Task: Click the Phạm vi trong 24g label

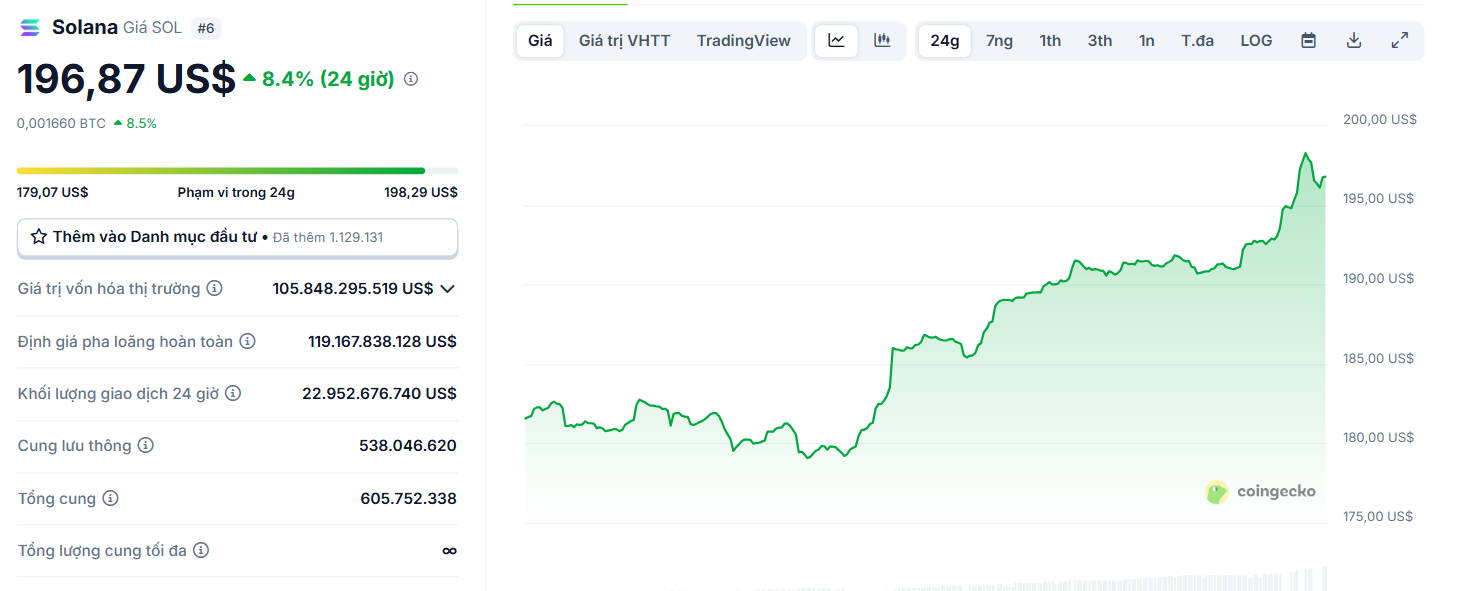Action: coord(236,192)
